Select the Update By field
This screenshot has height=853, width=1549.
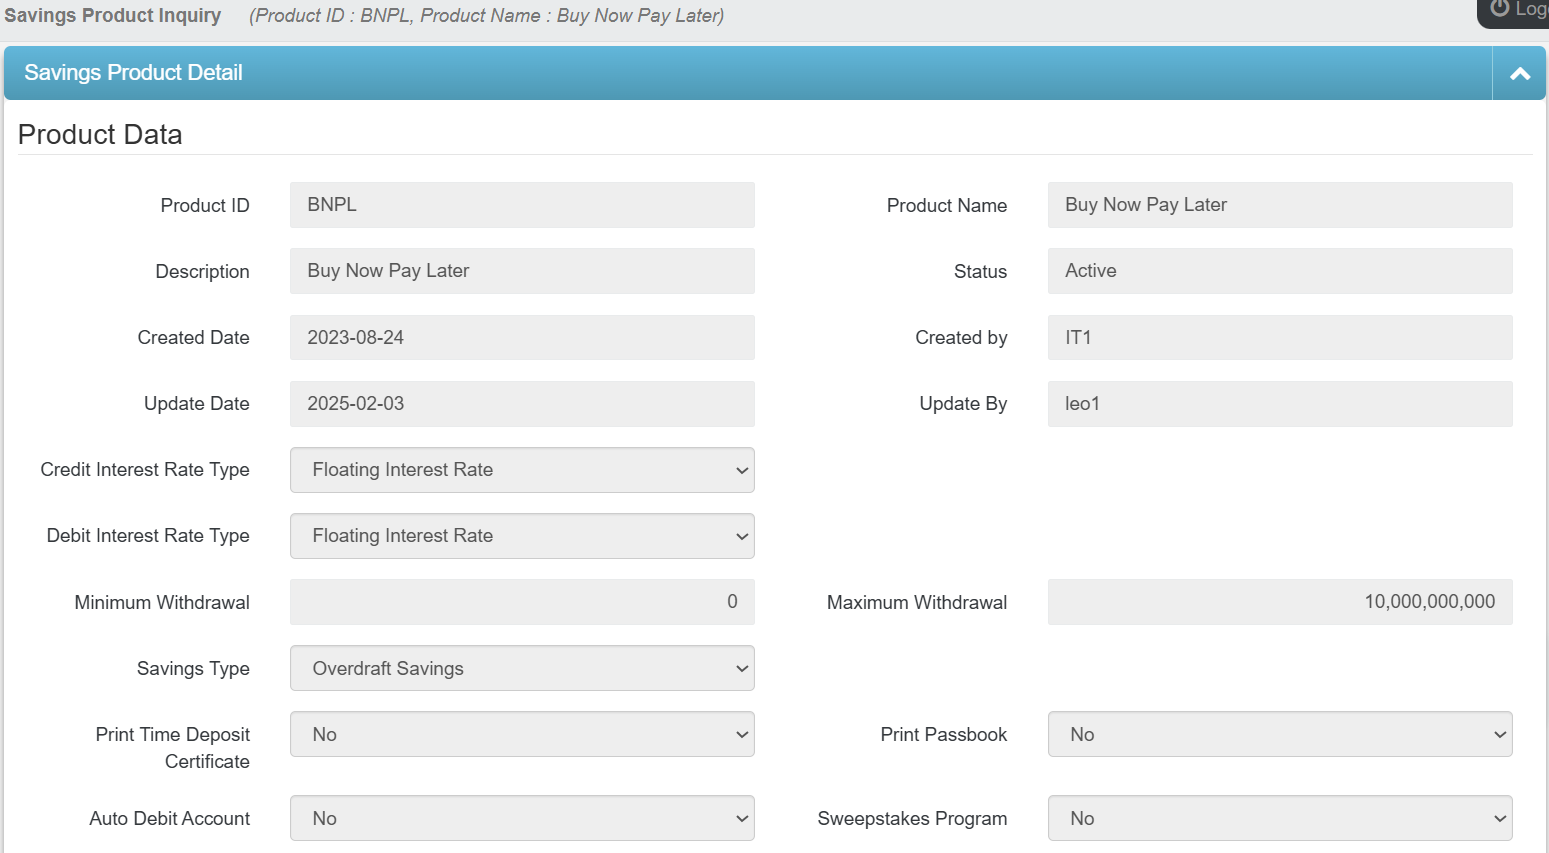[x=1279, y=404]
